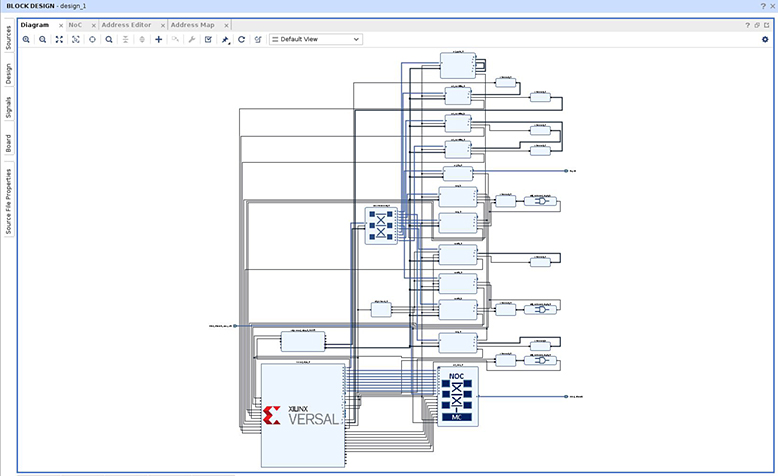This screenshot has height=476, width=778.
Task: Switch to the NoC tab
Action: click(75, 25)
